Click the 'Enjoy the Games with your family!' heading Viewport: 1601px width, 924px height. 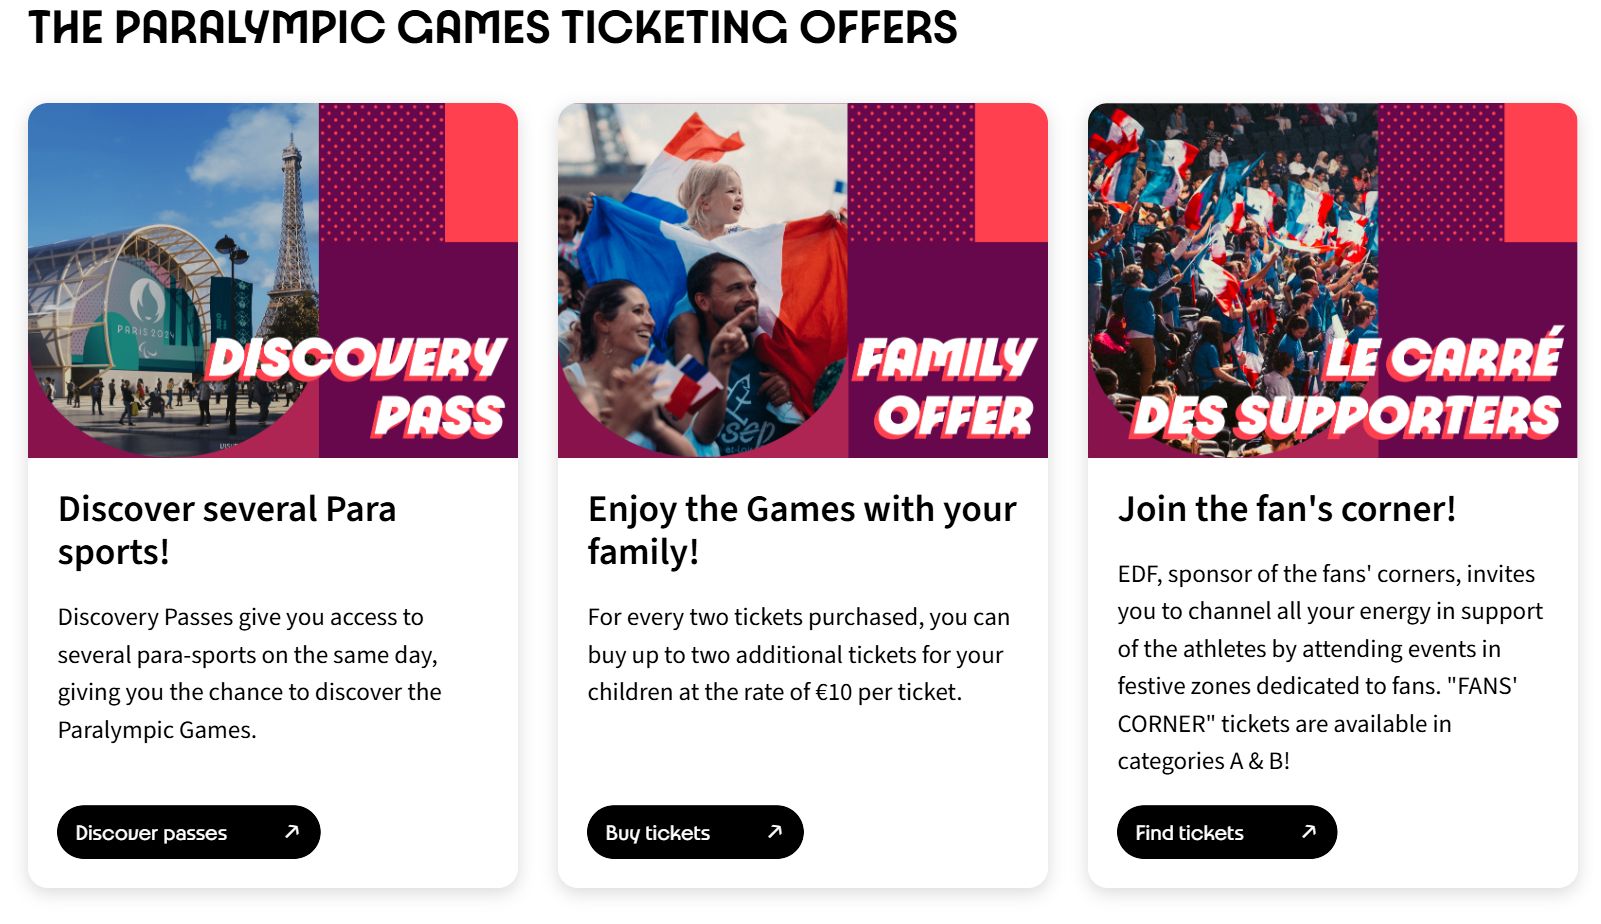pyautogui.click(x=802, y=530)
